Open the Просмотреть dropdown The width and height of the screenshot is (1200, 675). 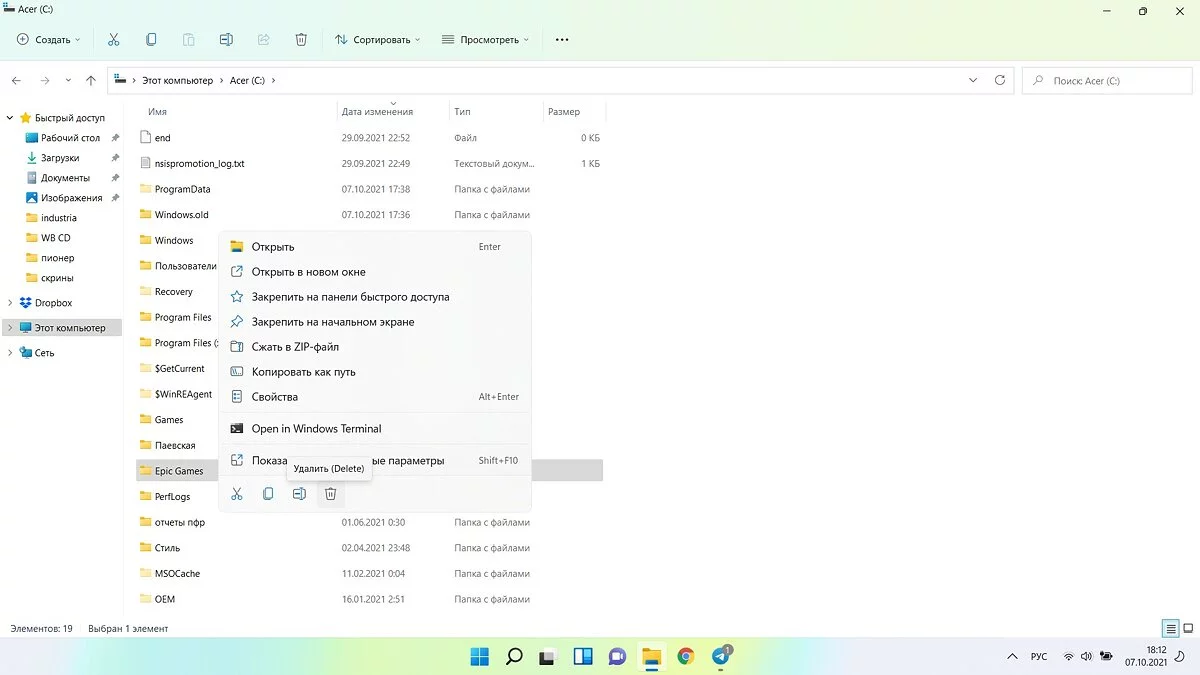pos(483,40)
